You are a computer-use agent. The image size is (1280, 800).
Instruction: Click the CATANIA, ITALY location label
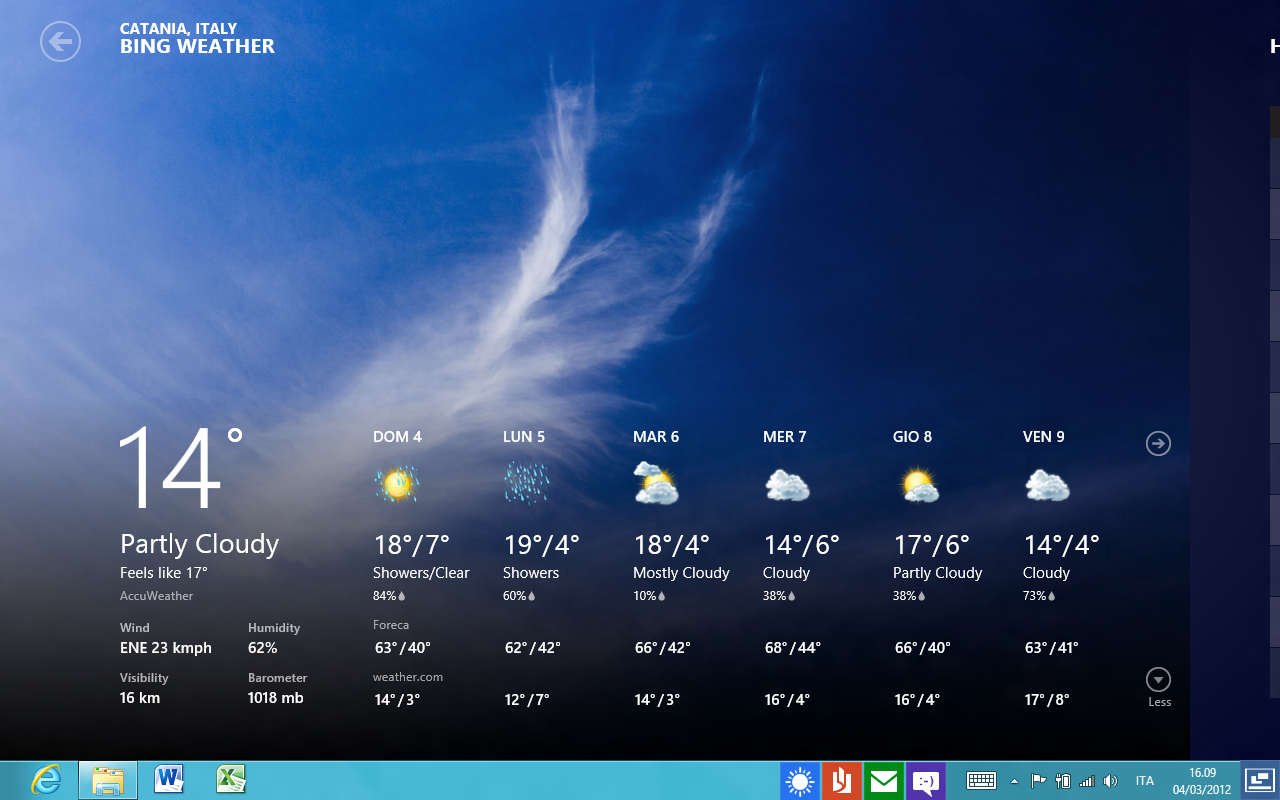tap(178, 28)
